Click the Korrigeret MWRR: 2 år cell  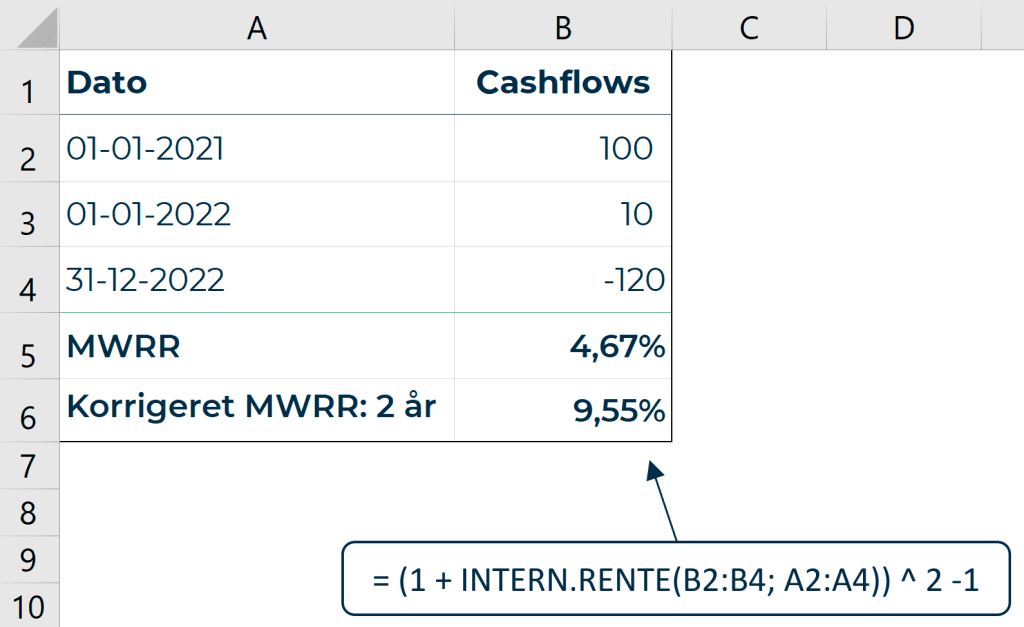(x=257, y=410)
